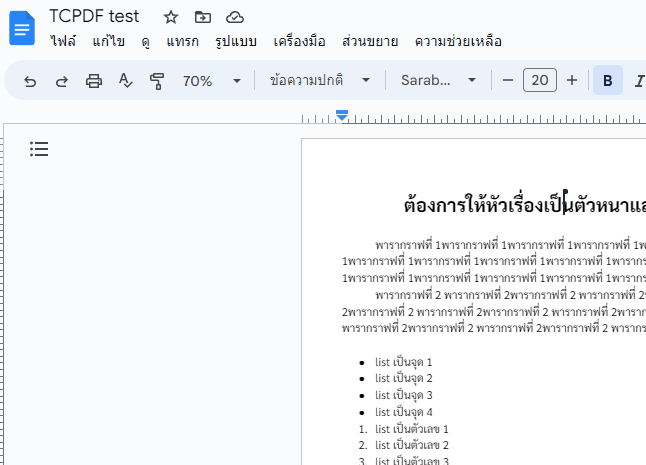The width and height of the screenshot is (646, 465).
Task: Click numbered item 'list เป็นตัวเลข 1'
Action: (x=412, y=429)
